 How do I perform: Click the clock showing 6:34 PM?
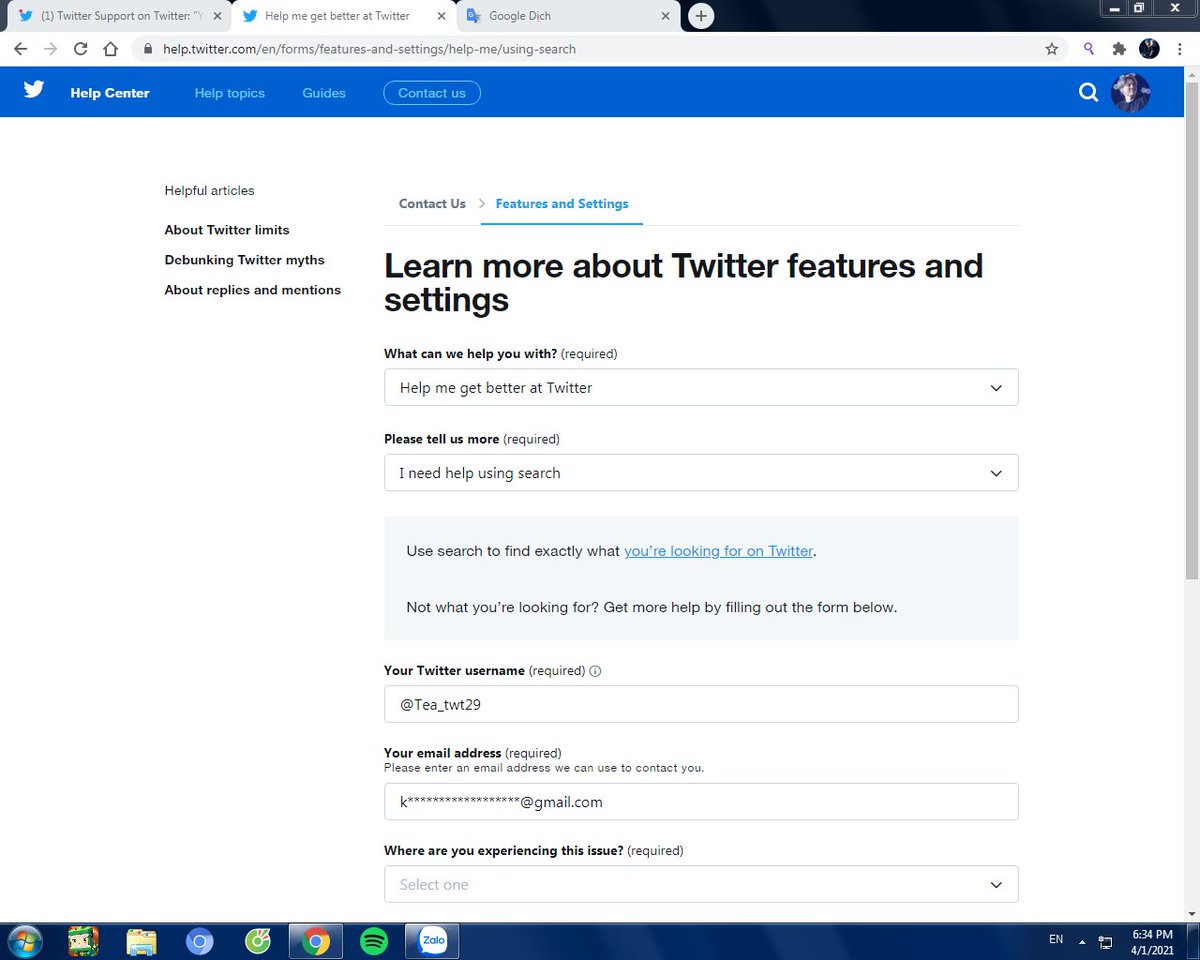[1155, 933]
